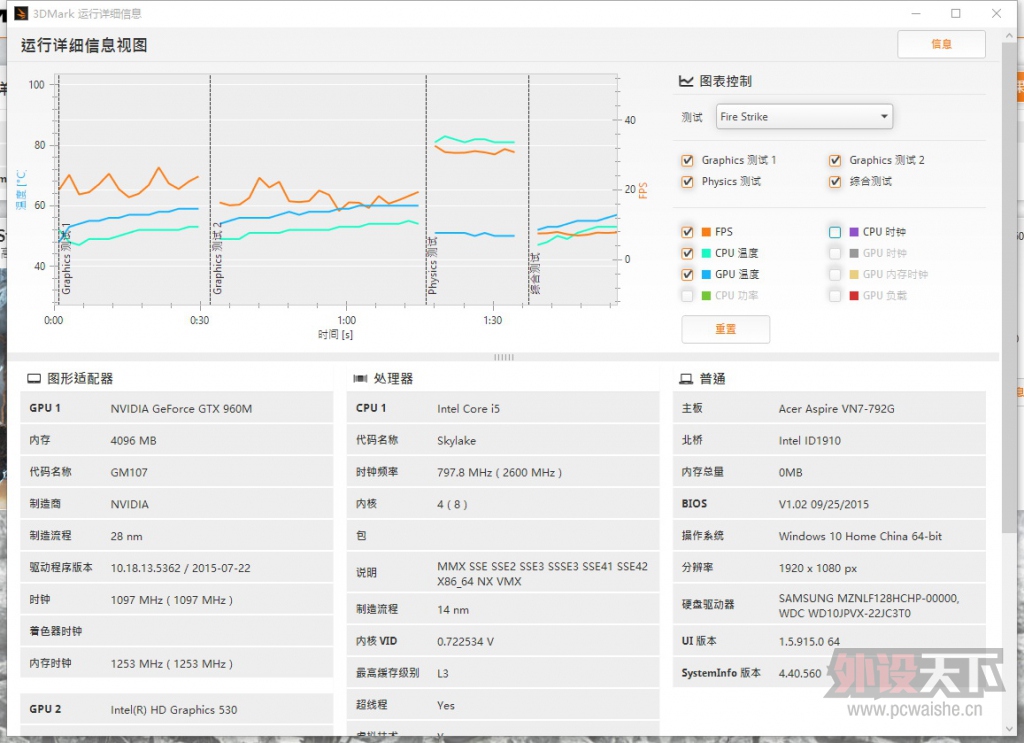Click the 797.8 MHz clock frequency value
1024x743 pixels.
500,473
